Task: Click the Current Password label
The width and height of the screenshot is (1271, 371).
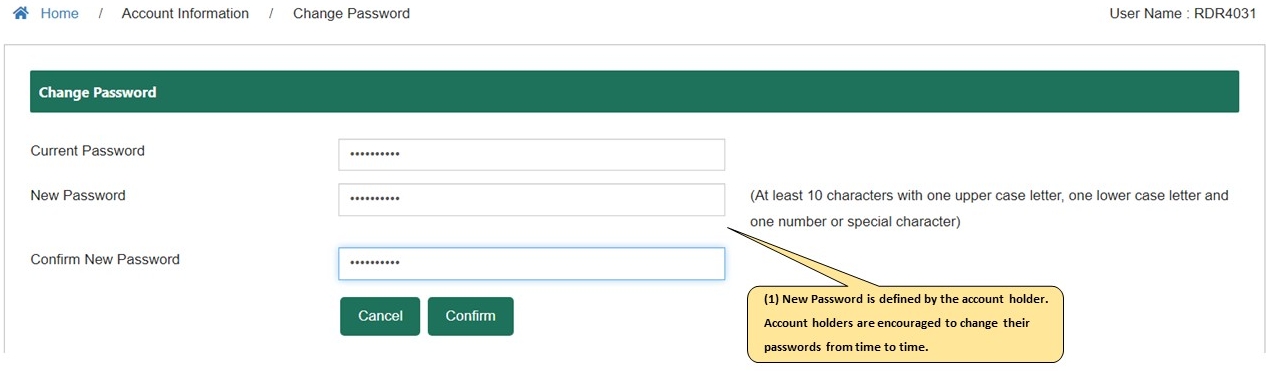Action: pyautogui.click(x=88, y=151)
